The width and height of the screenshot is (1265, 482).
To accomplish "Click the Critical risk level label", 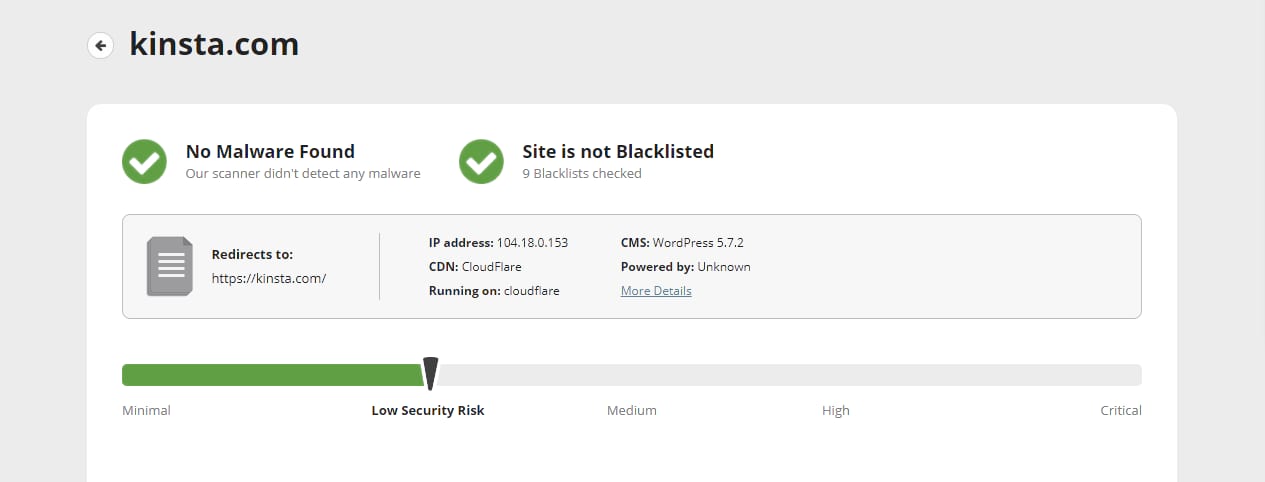I will (1121, 411).
